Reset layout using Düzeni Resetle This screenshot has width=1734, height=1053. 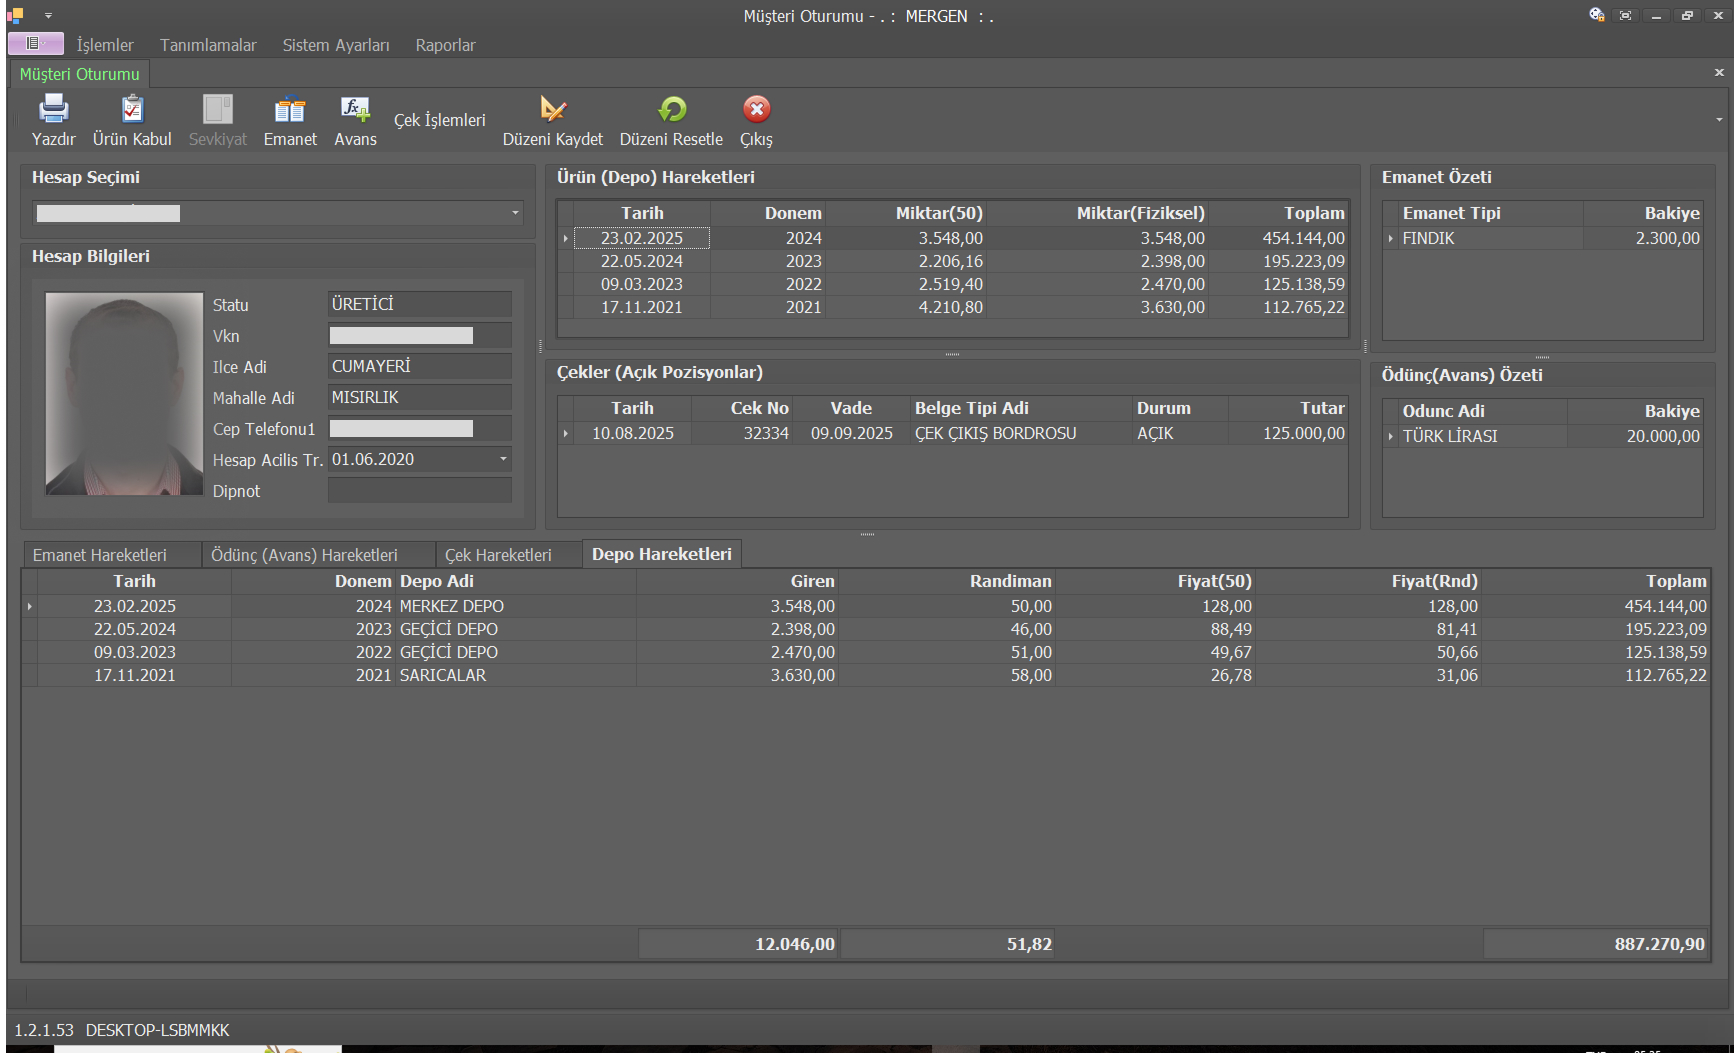(671, 109)
